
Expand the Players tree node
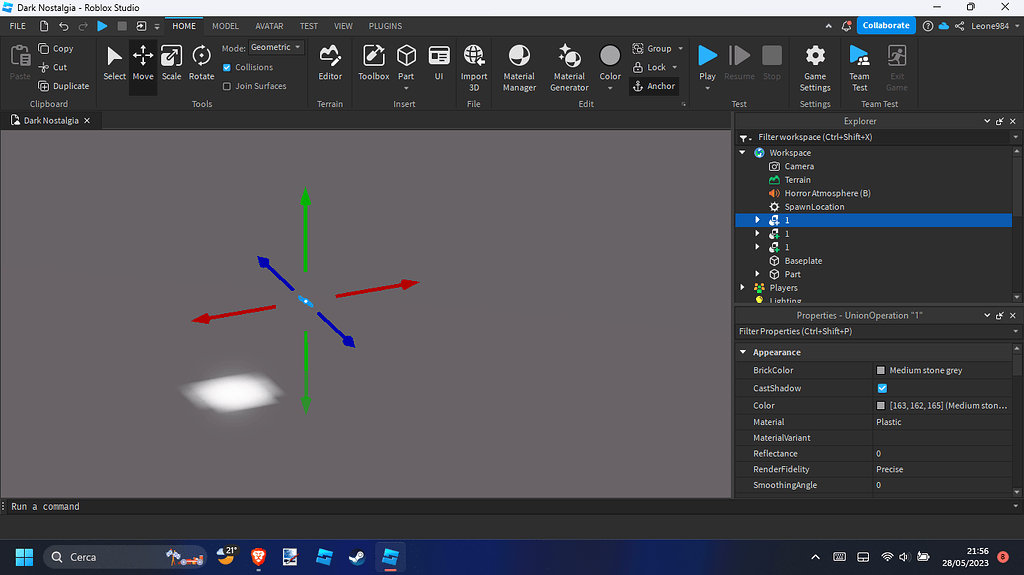pos(743,288)
